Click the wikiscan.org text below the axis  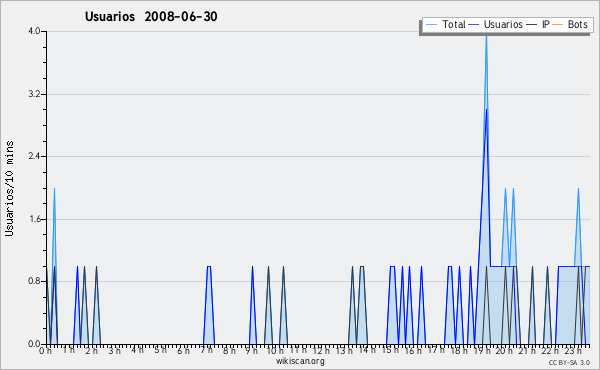pos(300,361)
